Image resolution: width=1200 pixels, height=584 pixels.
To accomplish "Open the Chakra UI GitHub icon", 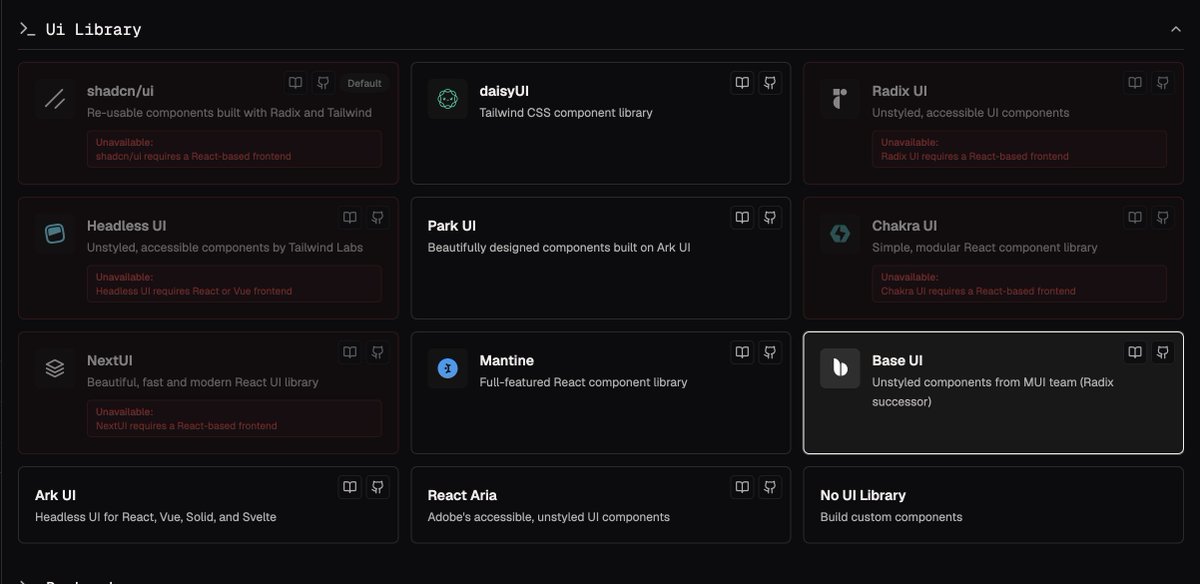I will (x=1163, y=217).
